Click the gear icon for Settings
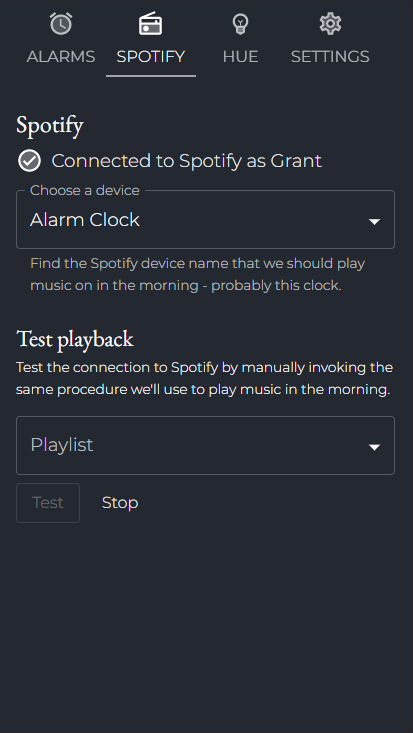The image size is (413, 733). 330,23
